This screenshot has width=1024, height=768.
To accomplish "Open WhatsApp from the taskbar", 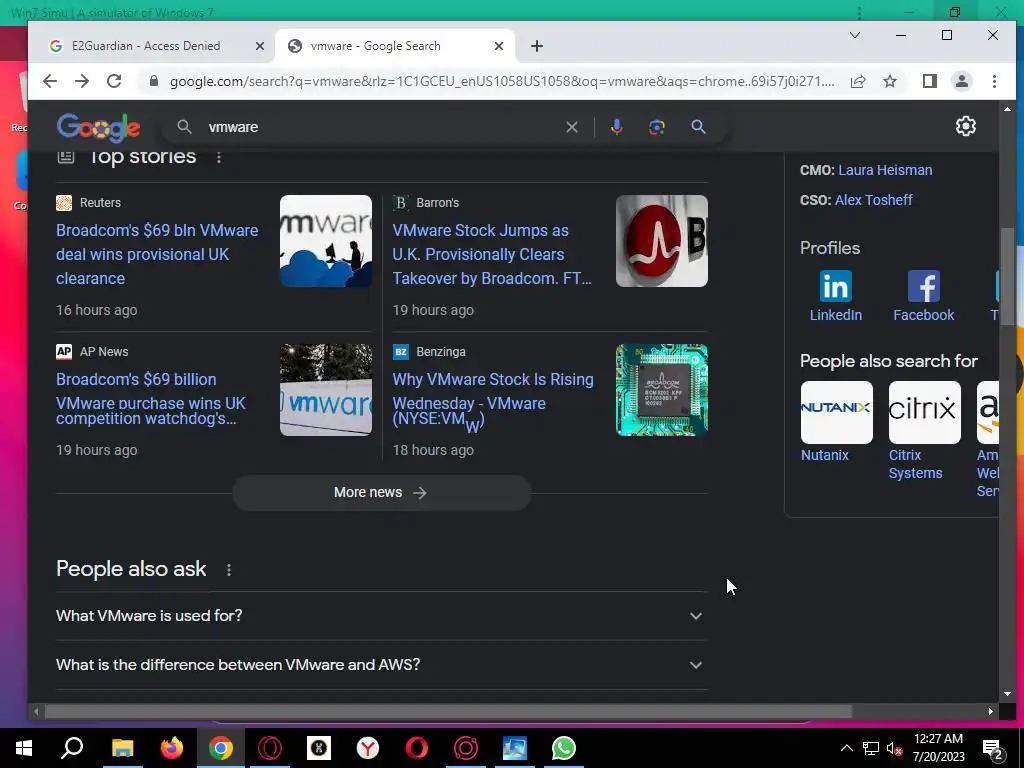I will tap(564, 748).
